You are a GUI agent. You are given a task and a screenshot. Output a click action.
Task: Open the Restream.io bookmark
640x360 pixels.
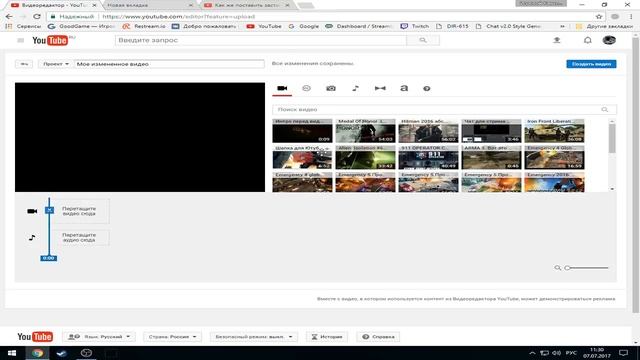pyautogui.click(x=144, y=26)
